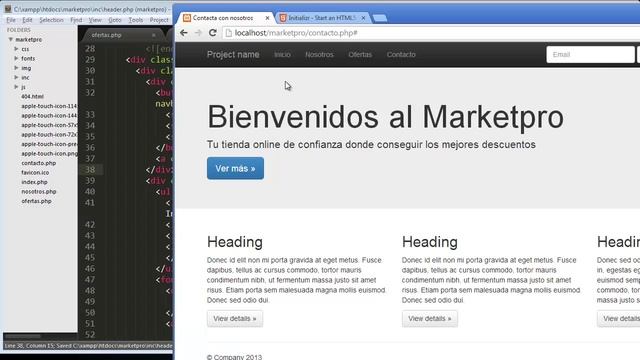Close the ofertas.php editor tab
640x360 pixels.
click(x=153, y=35)
